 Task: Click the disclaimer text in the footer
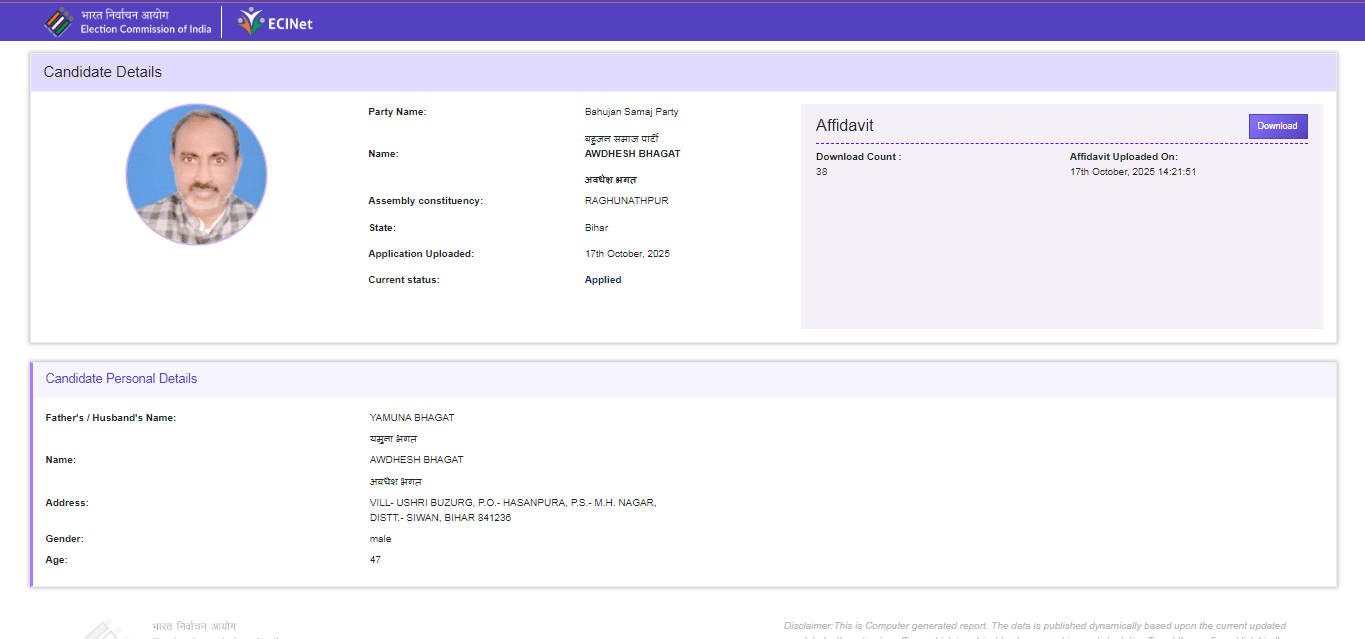click(1035, 627)
